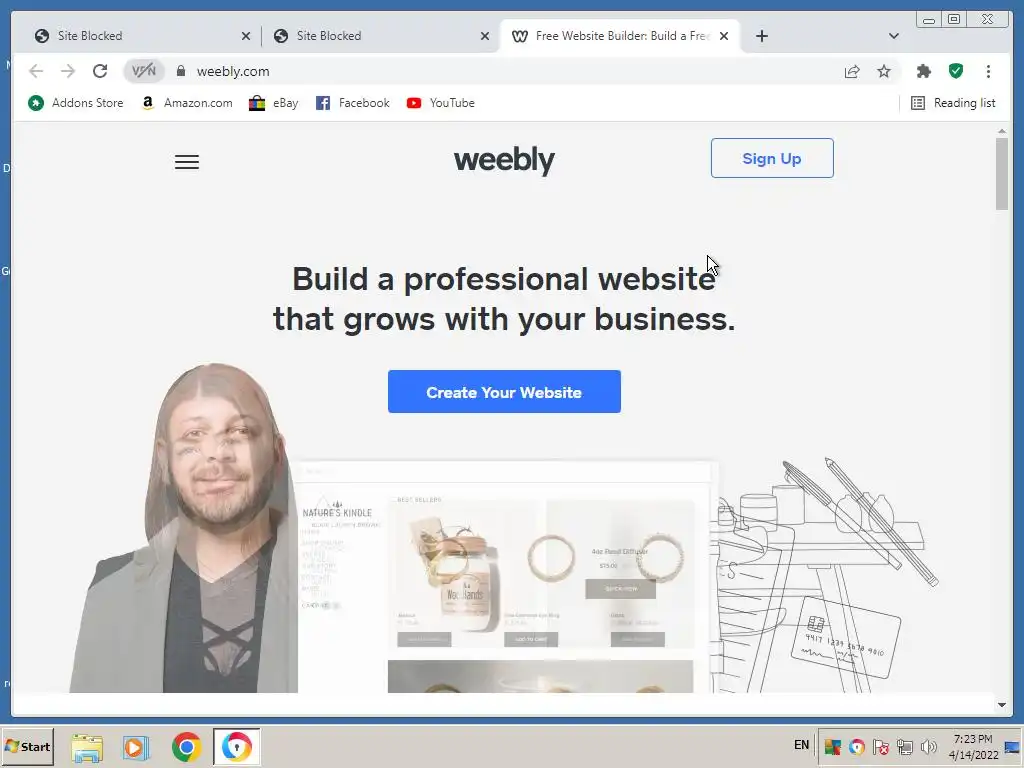Open the YouTube bookmark

point(441,103)
